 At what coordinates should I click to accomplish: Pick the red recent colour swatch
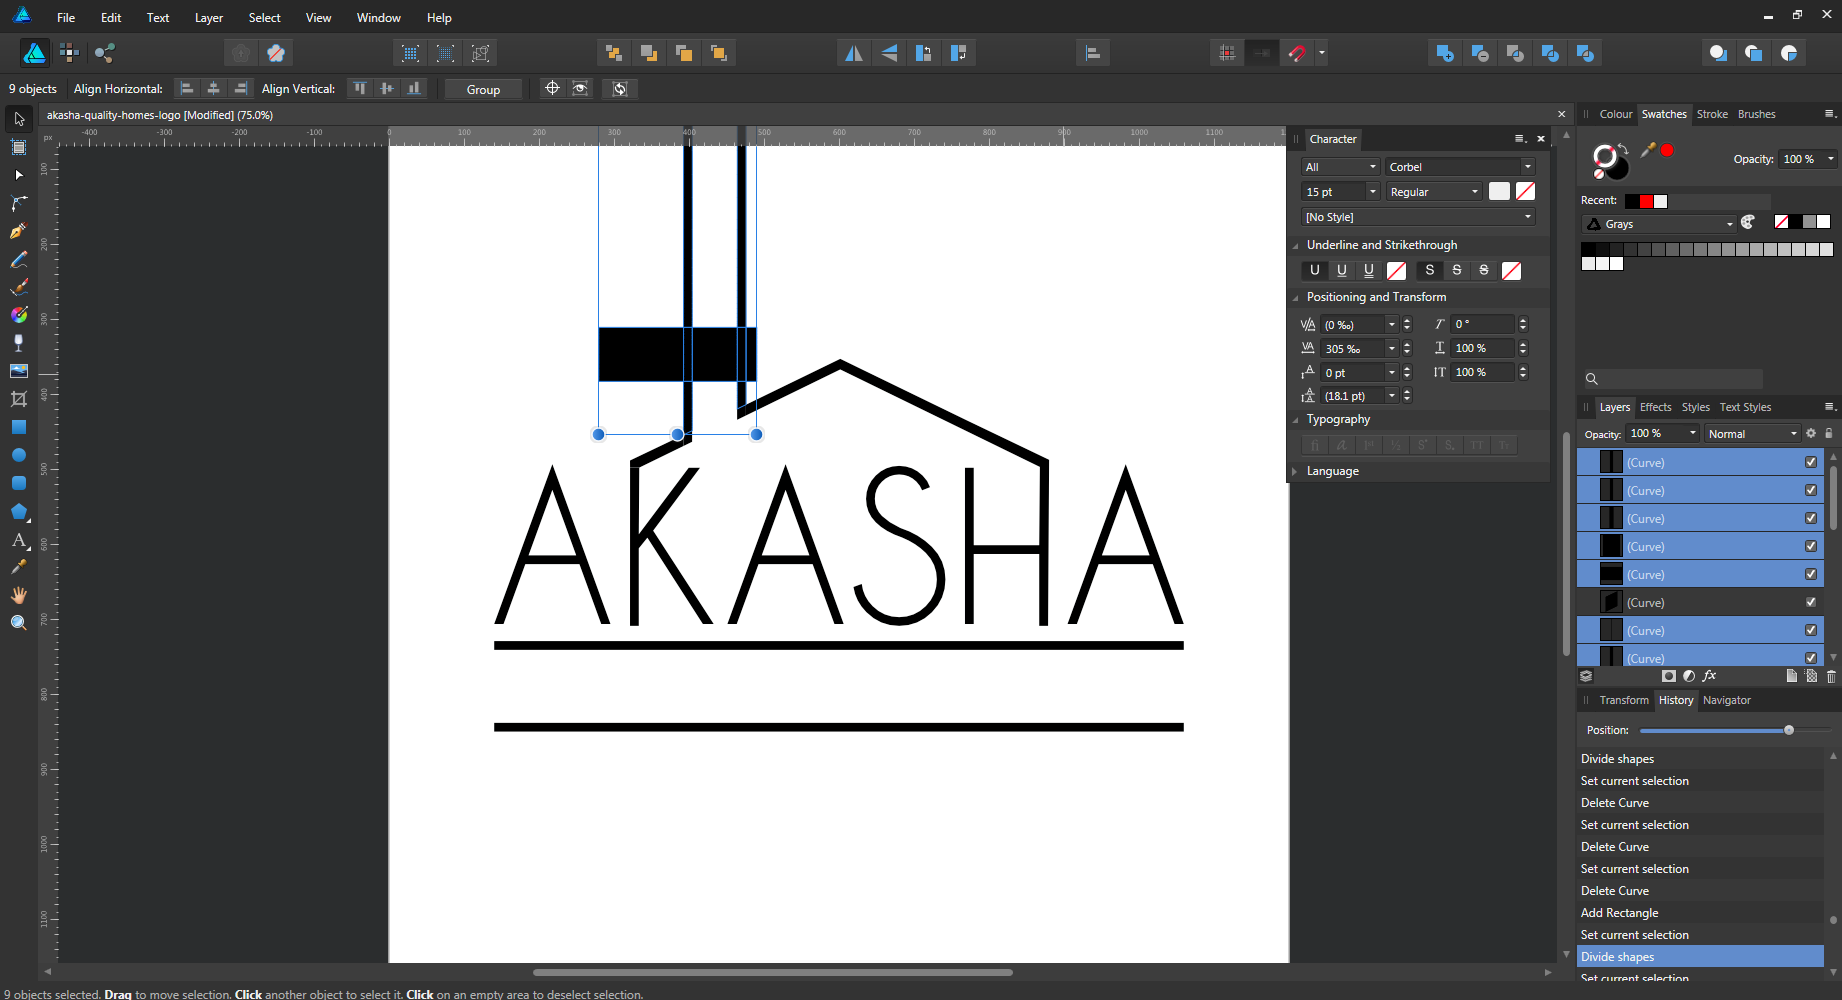click(x=1646, y=201)
